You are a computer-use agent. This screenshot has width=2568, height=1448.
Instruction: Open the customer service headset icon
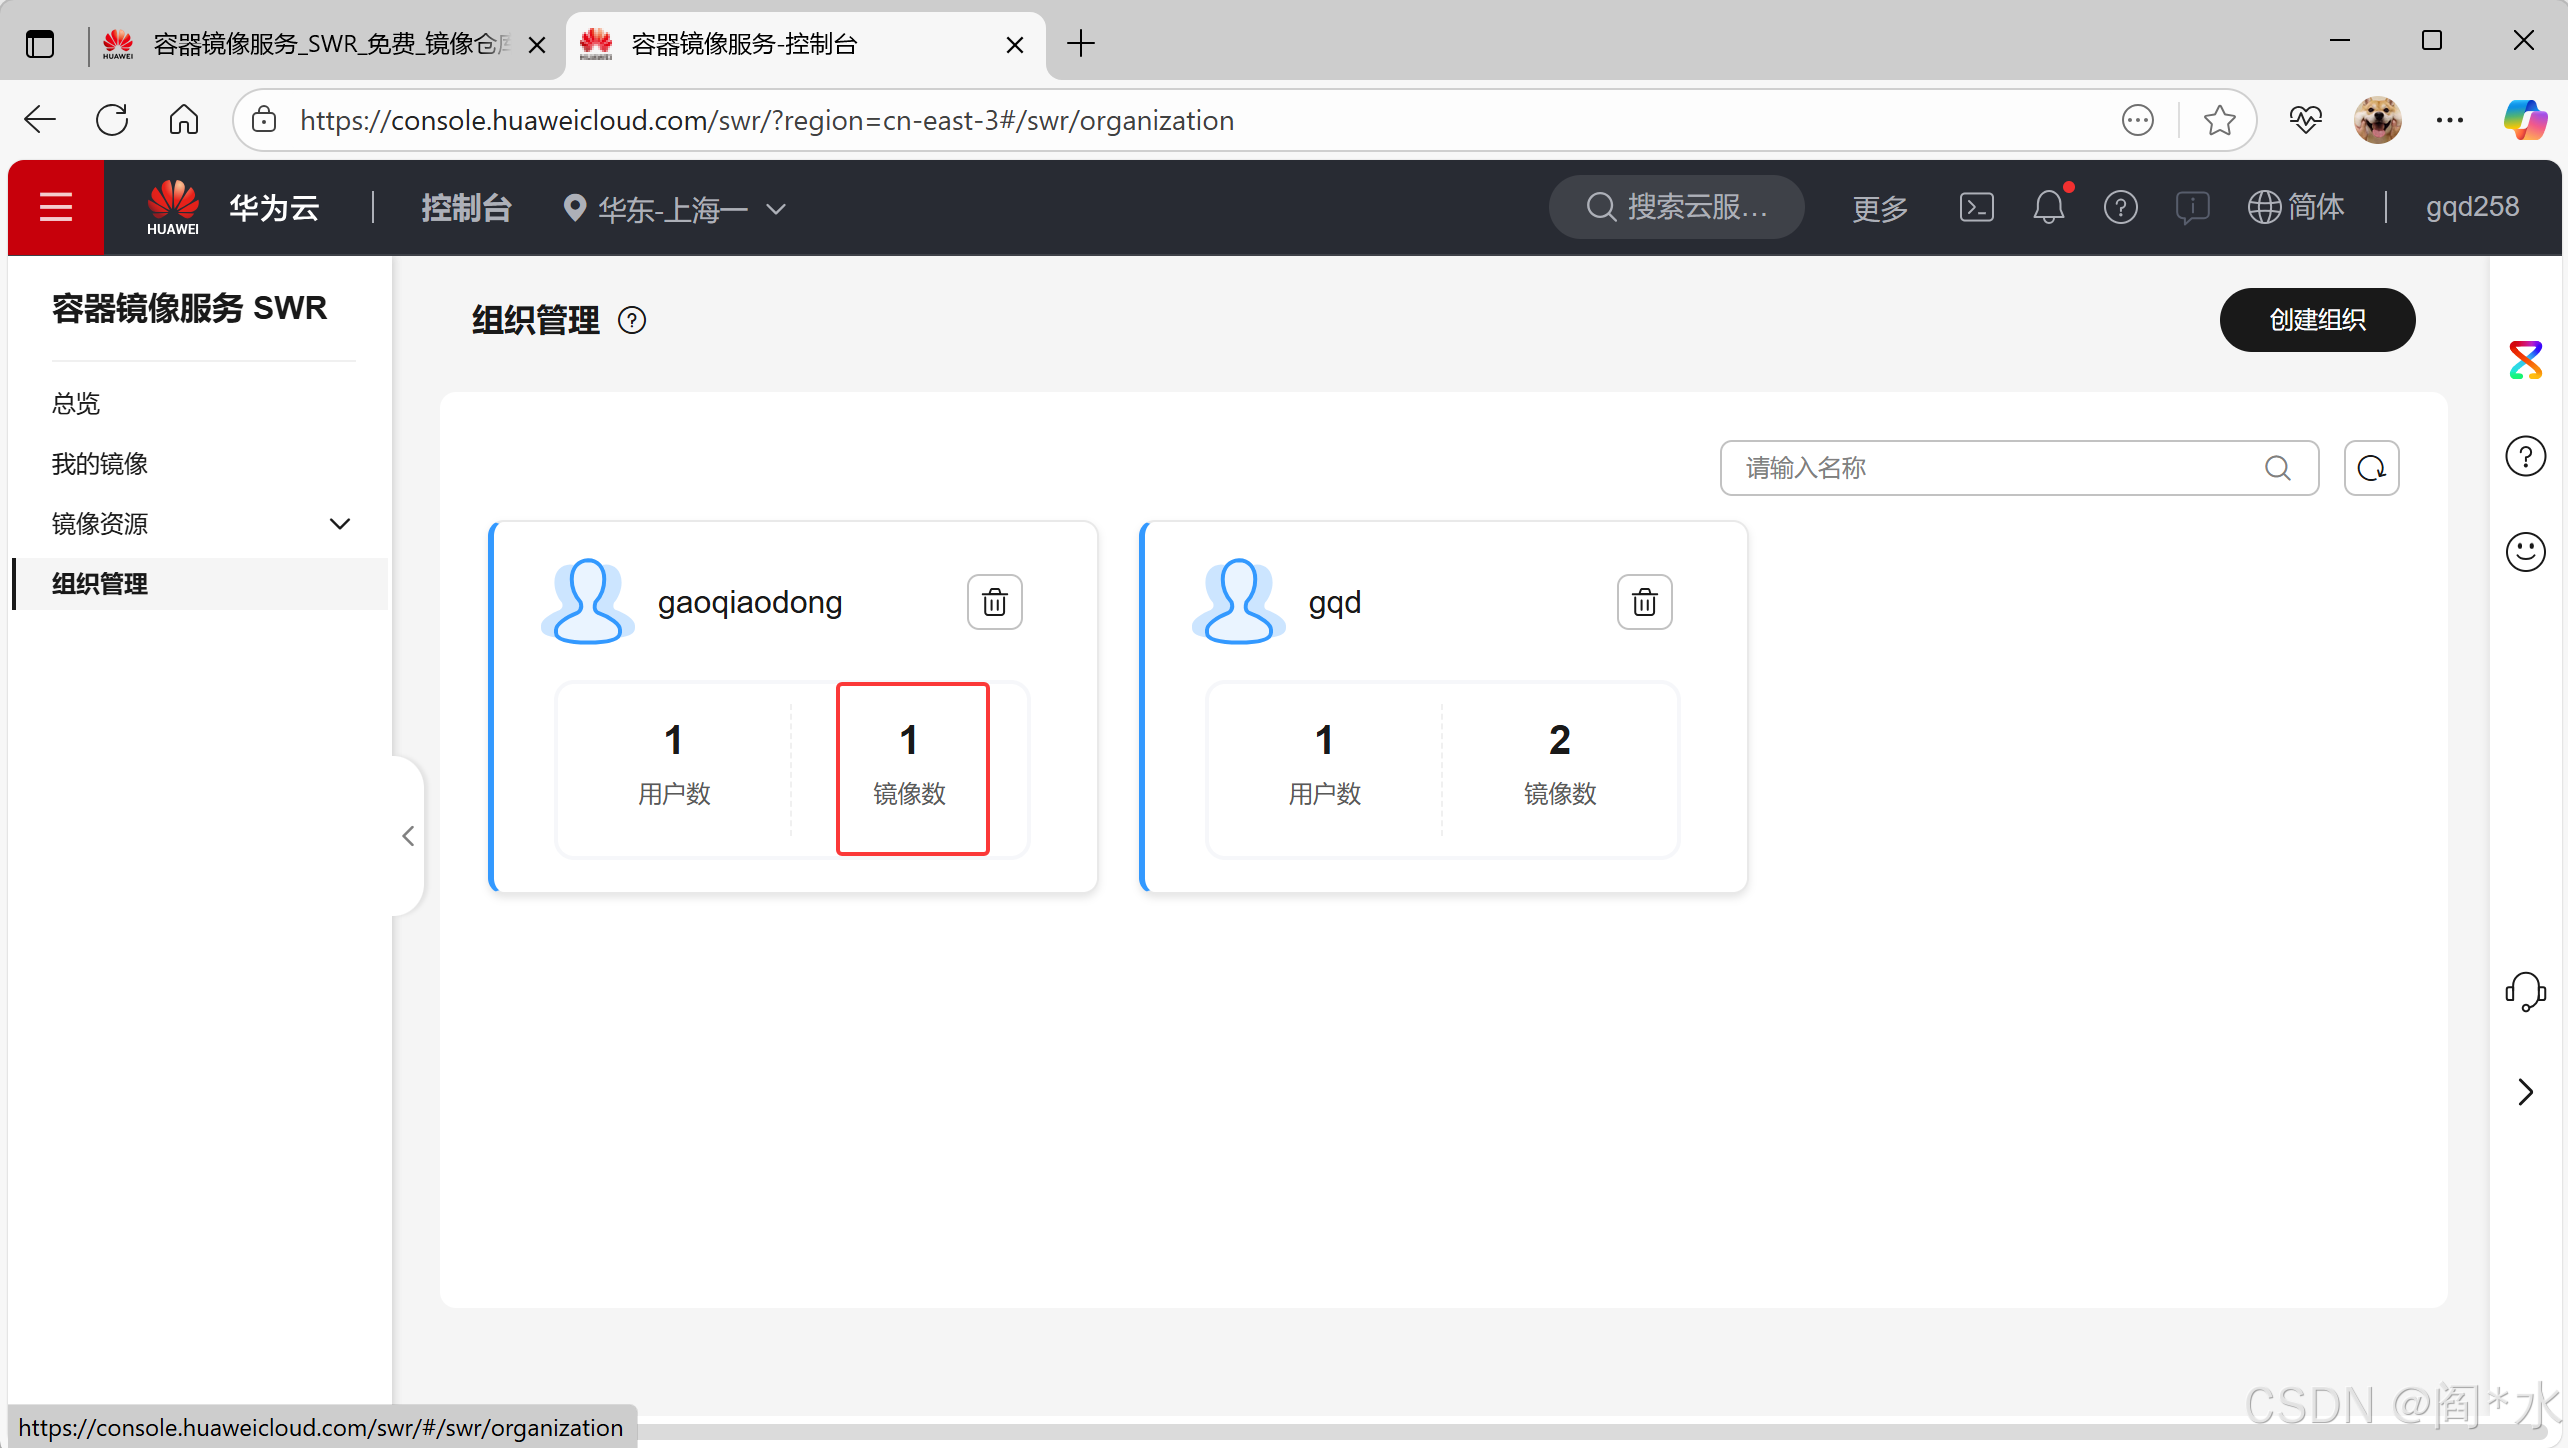click(2524, 991)
